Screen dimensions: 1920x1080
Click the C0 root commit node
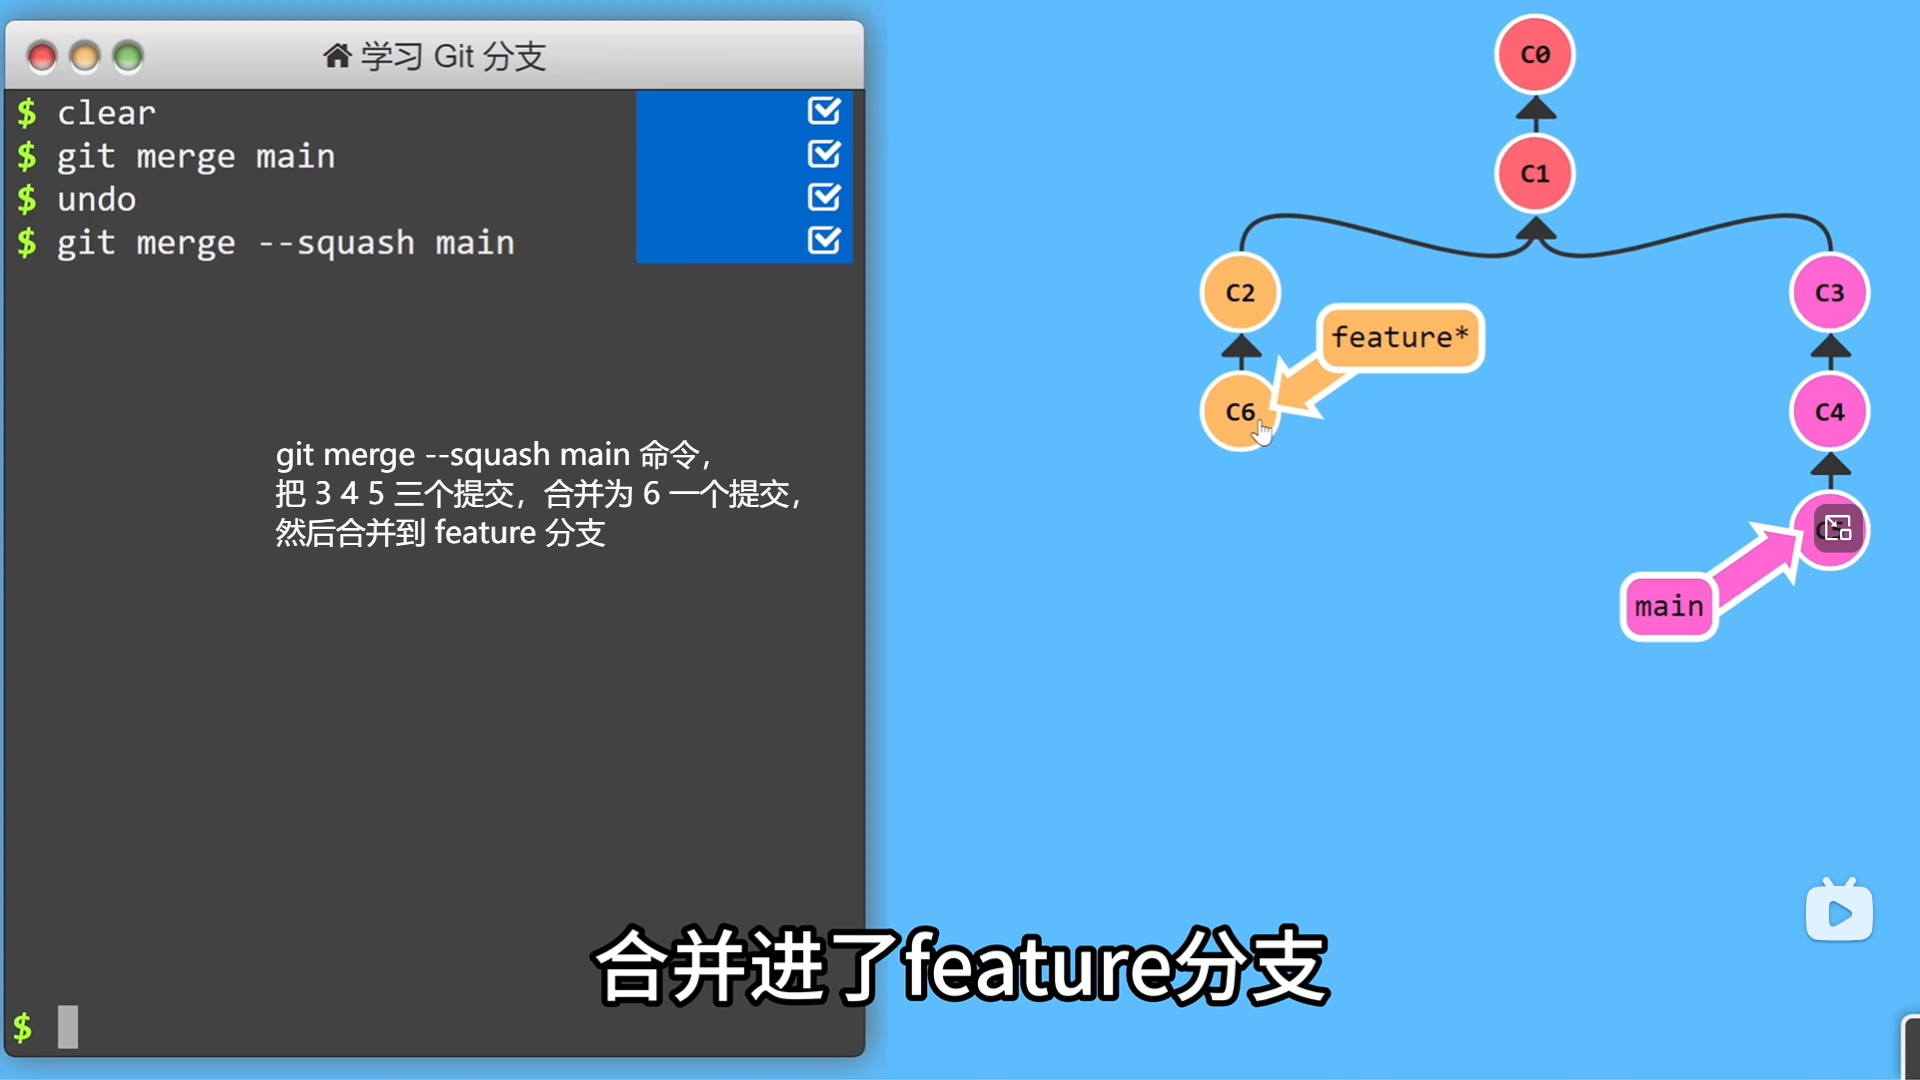pos(1534,54)
